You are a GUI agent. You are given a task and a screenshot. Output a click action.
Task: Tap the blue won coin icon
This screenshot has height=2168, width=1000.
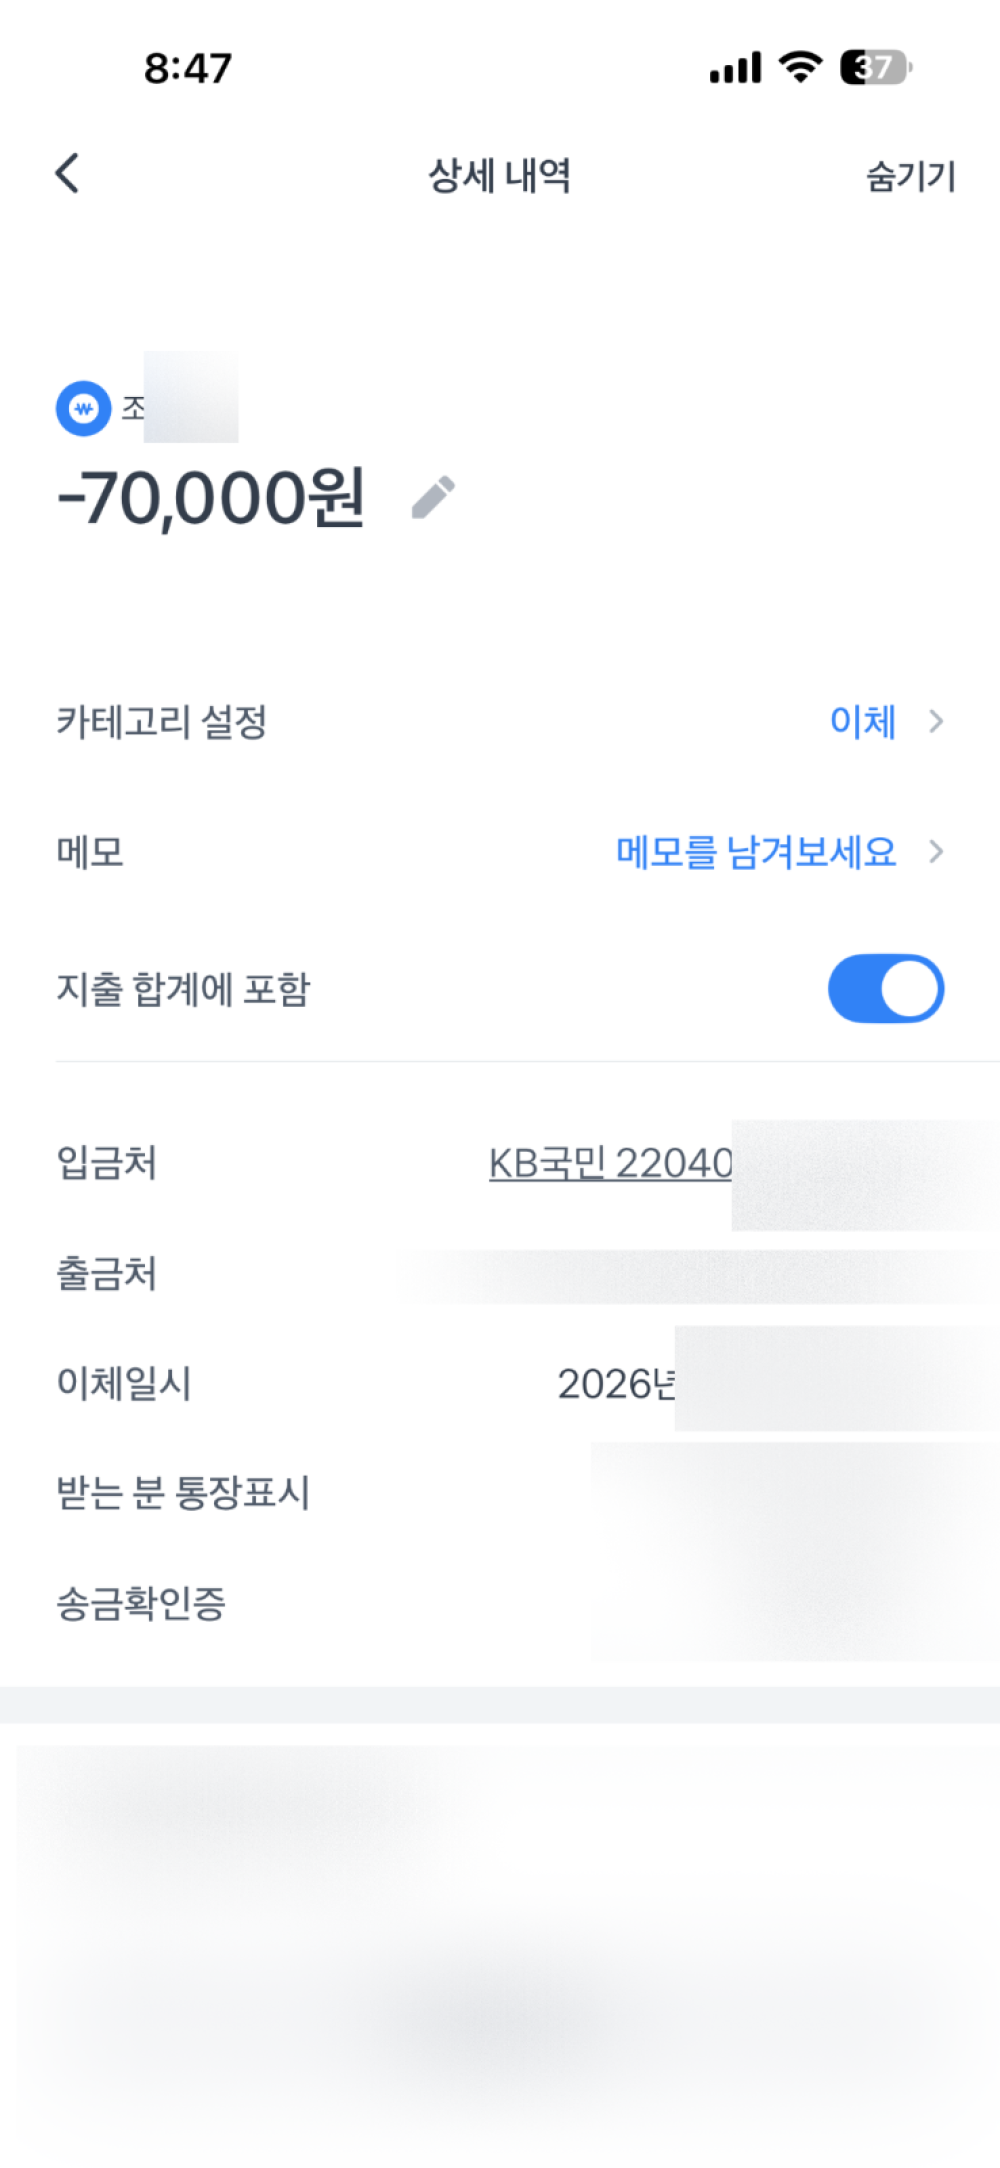coord(83,408)
